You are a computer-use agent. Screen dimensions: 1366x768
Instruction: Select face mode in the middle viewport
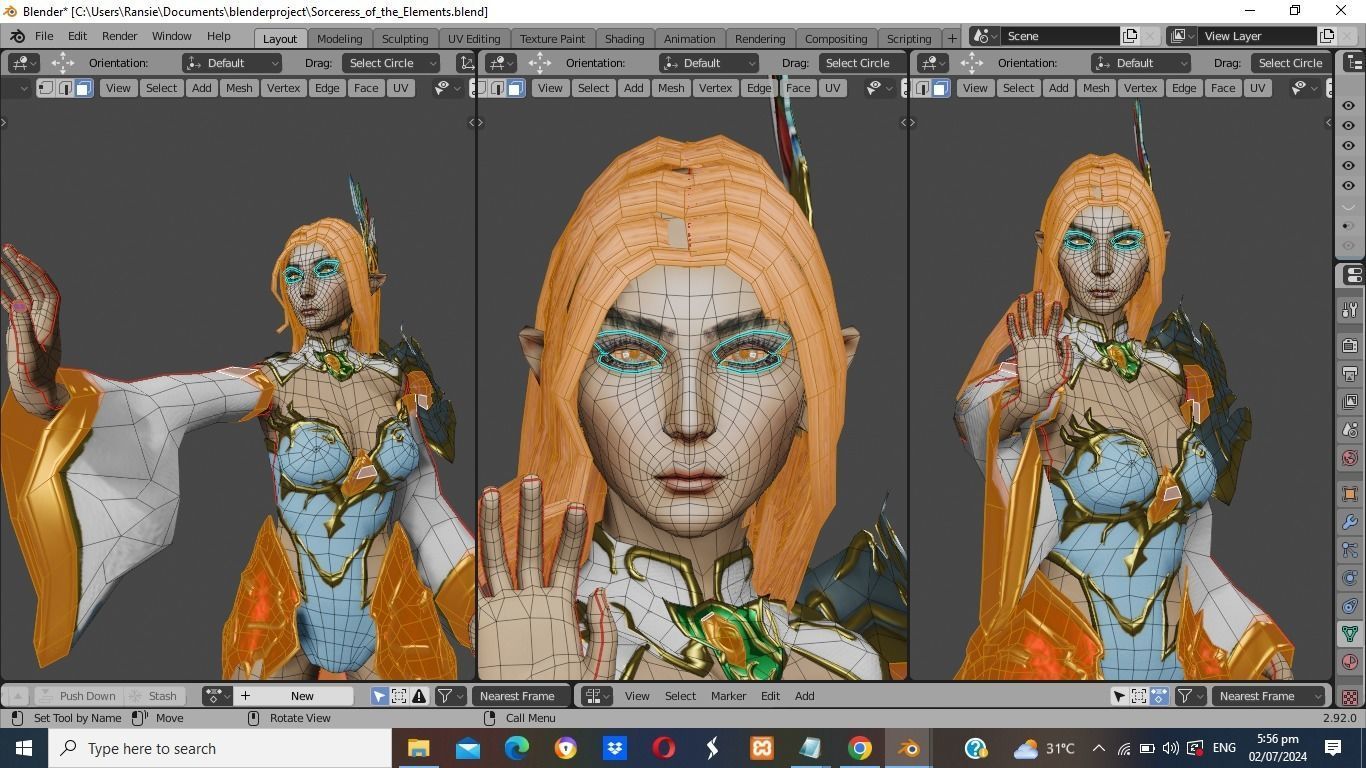(515, 88)
